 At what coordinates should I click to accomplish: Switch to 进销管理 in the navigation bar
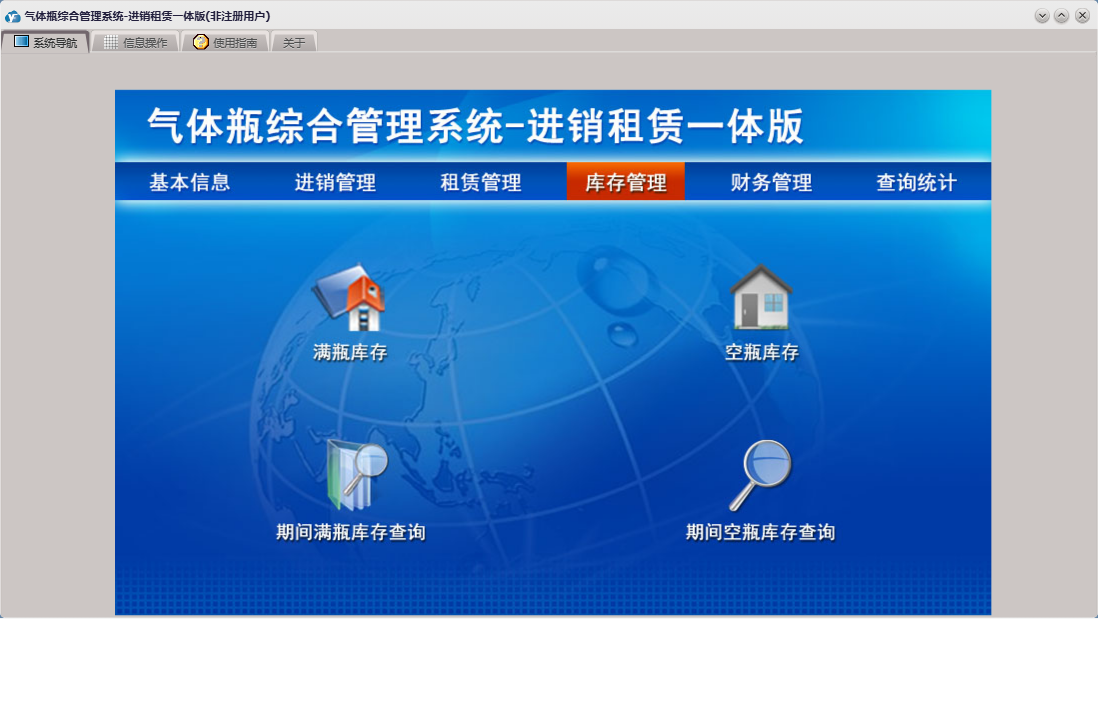[x=335, y=182]
